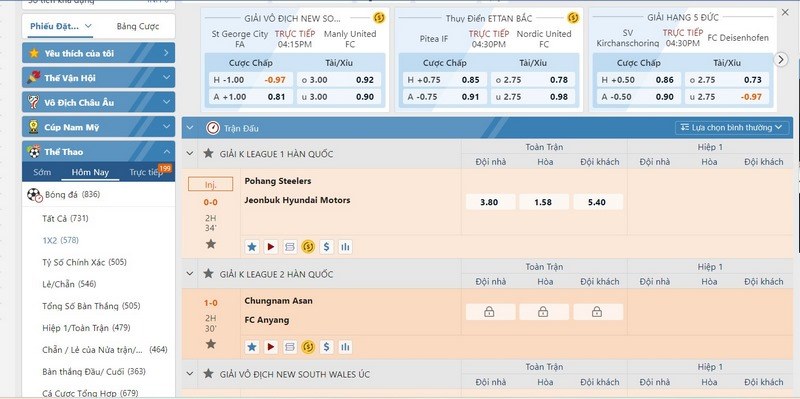Click dollar sign icon in Pohang Steelers row

pos(327,247)
